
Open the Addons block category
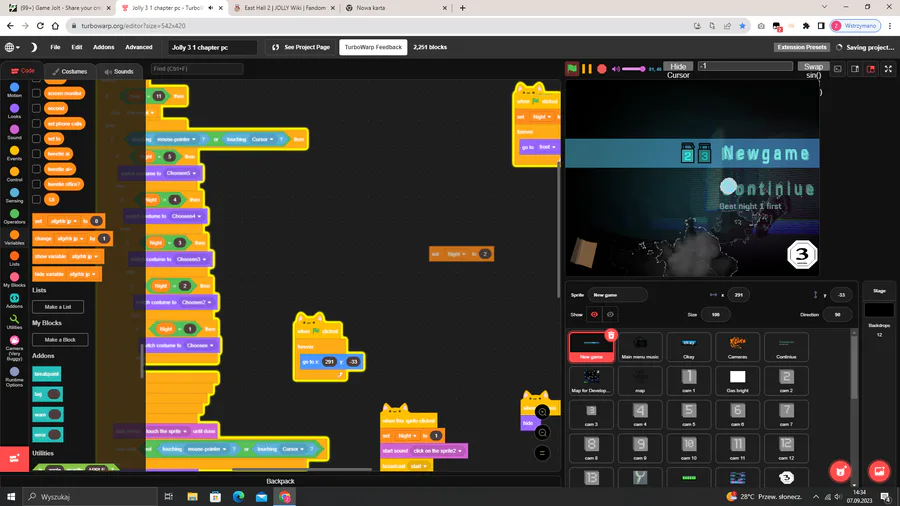14,301
